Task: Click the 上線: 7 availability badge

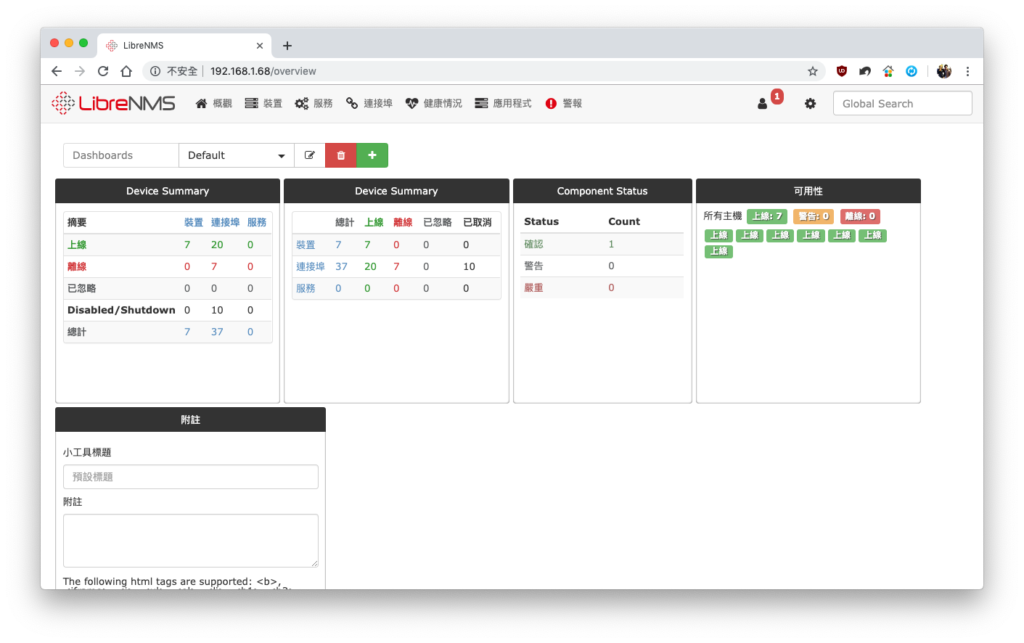Action: tap(767, 216)
